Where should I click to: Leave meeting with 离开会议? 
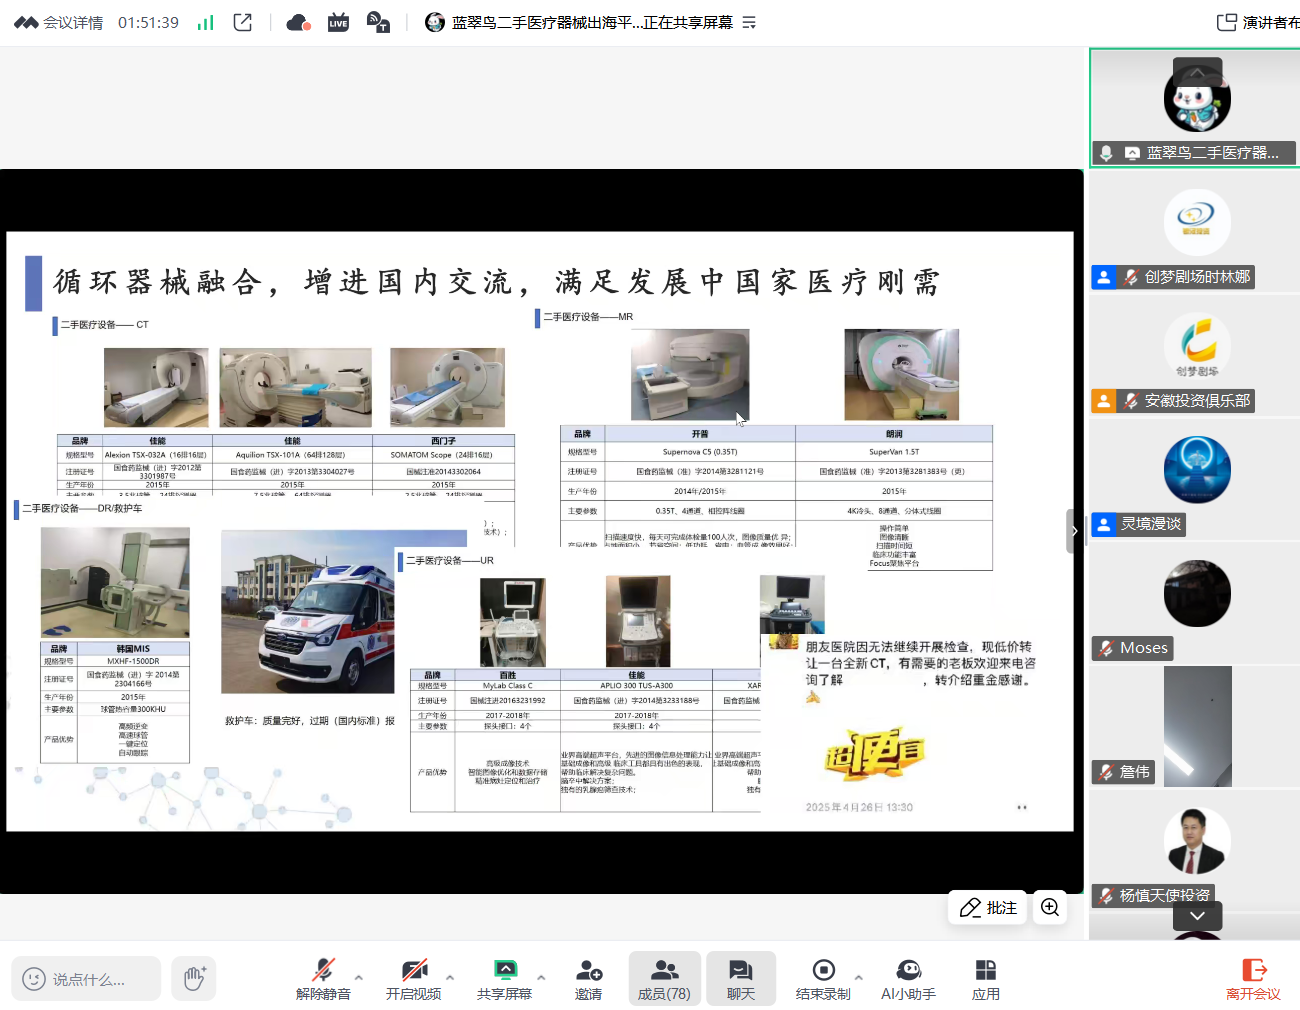click(x=1253, y=978)
